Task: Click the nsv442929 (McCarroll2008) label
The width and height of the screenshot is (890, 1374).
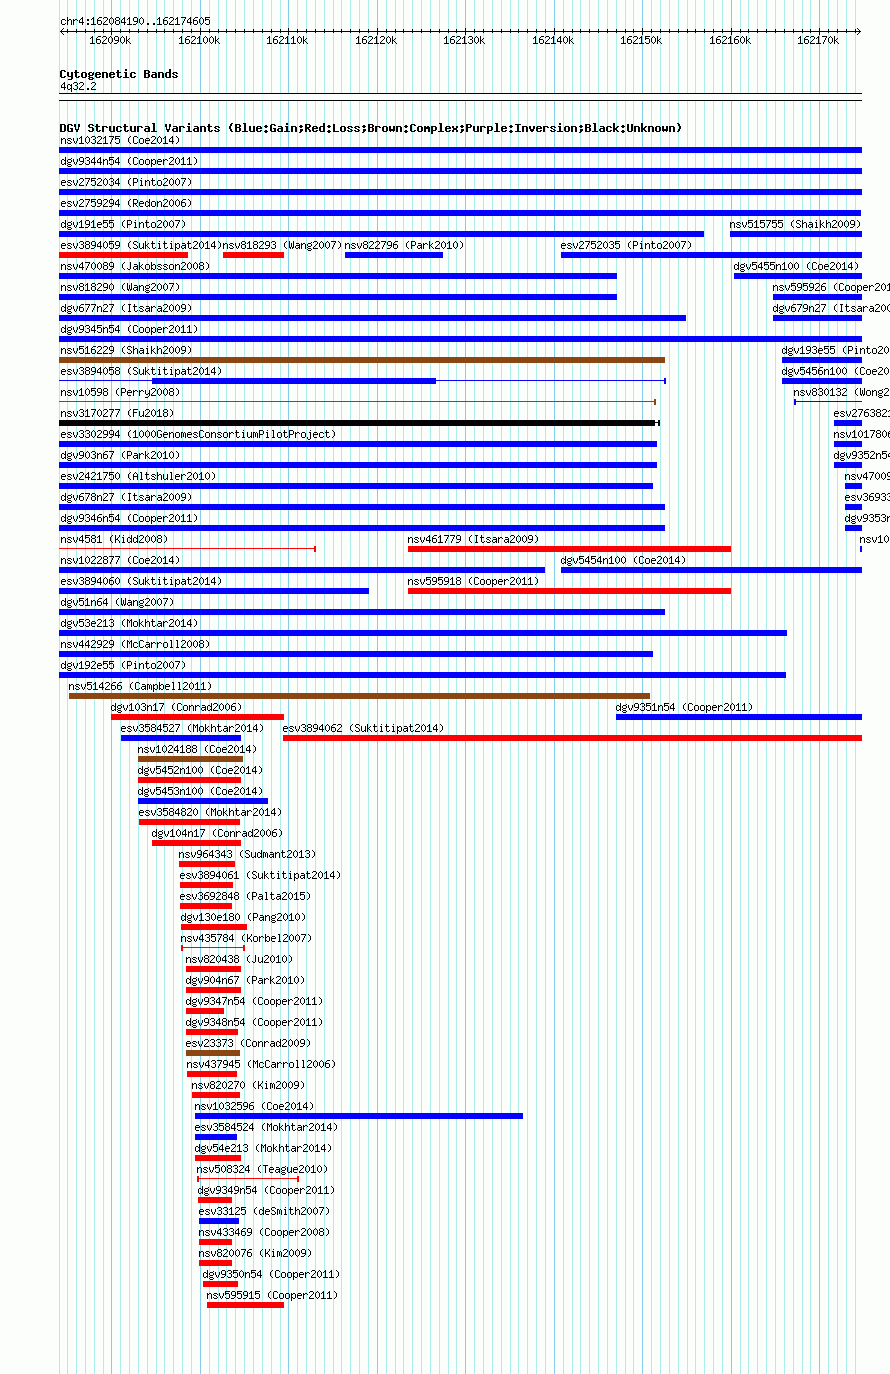Action: tap(135, 644)
